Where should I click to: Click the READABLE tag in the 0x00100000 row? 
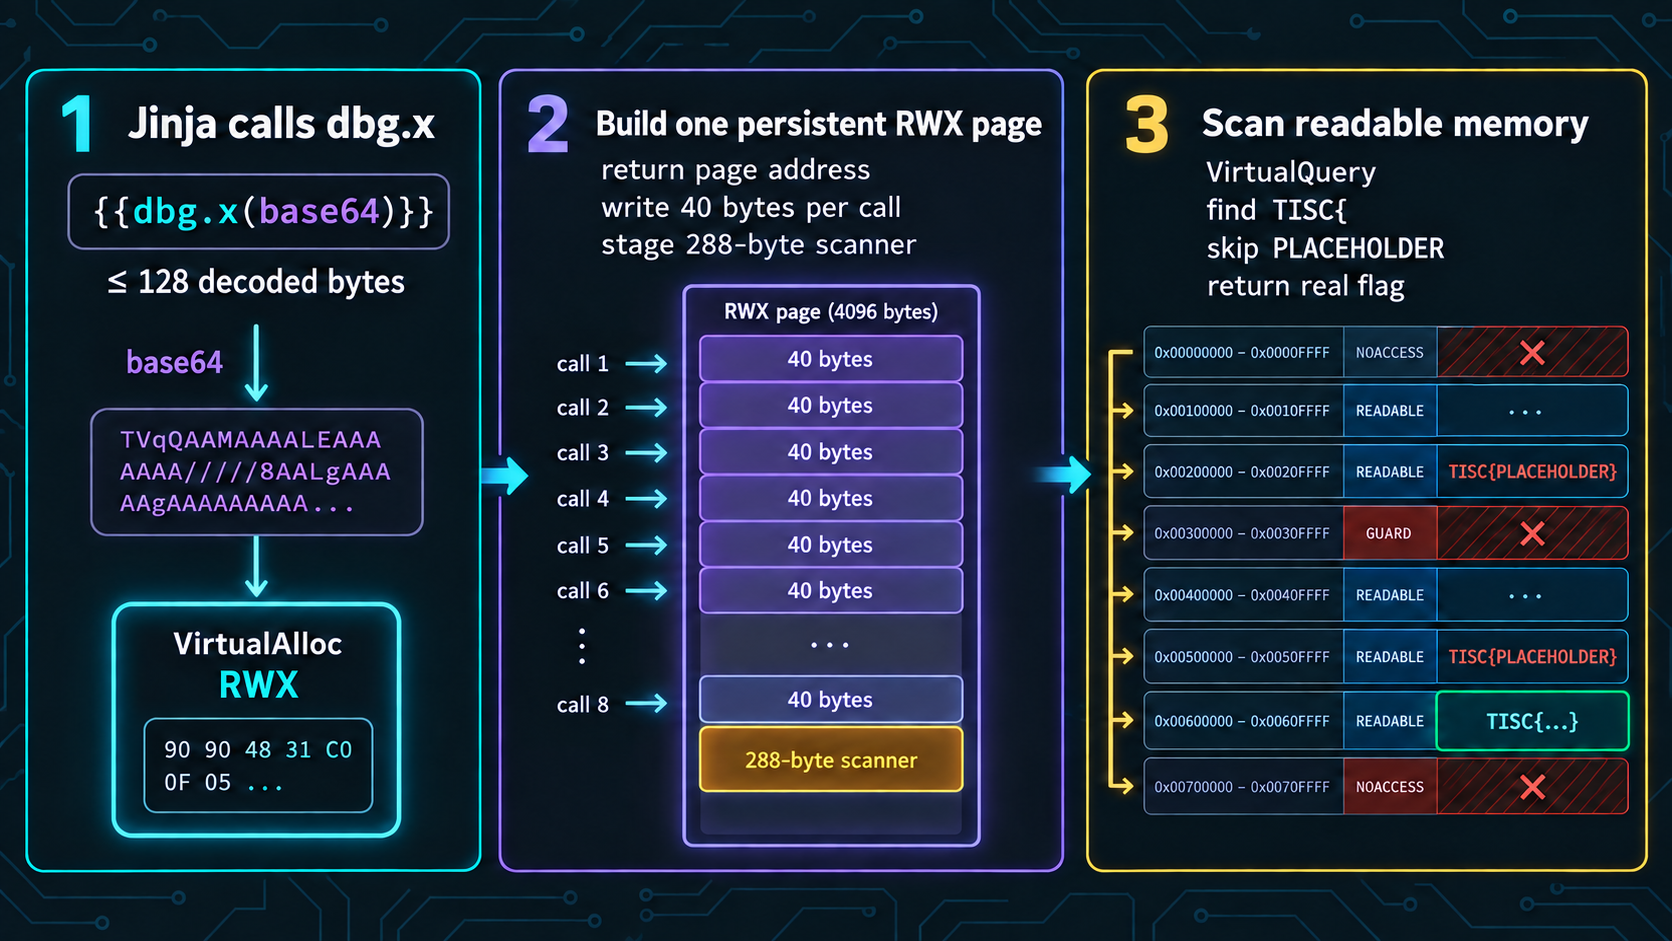pos(1390,411)
